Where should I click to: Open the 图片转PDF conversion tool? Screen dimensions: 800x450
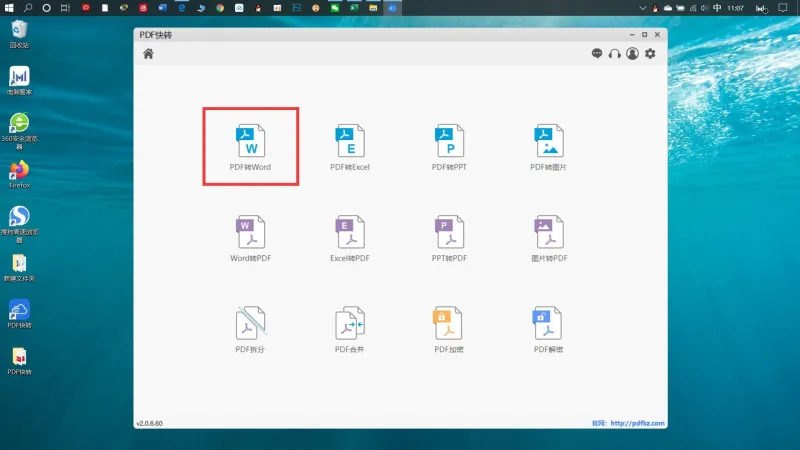[x=549, y=238]
